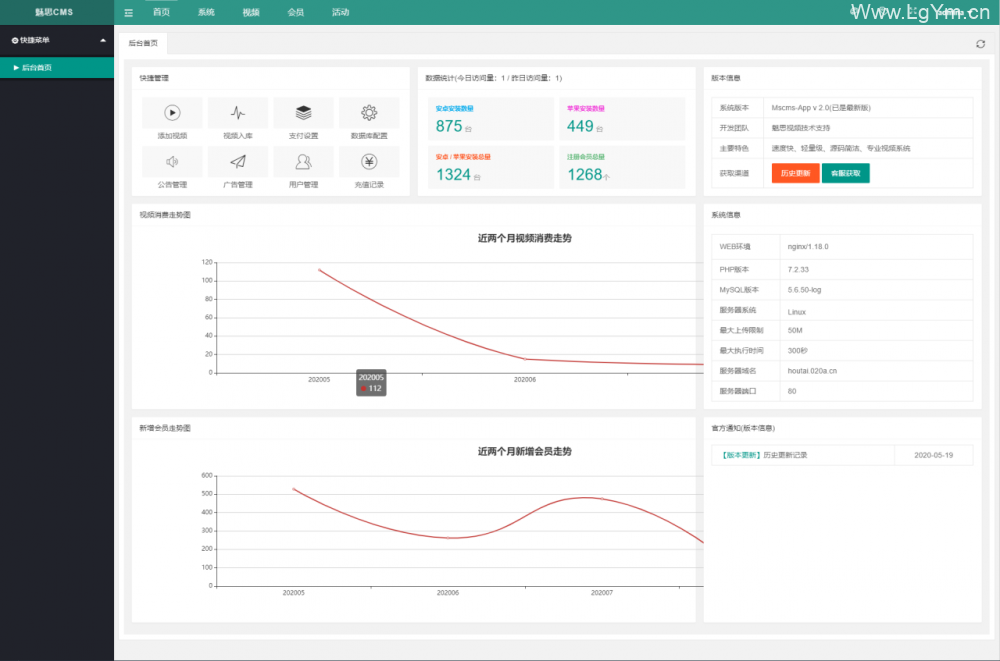
Task: Open 视频入库 pulse icon shortcut
Action: [238, 113]
